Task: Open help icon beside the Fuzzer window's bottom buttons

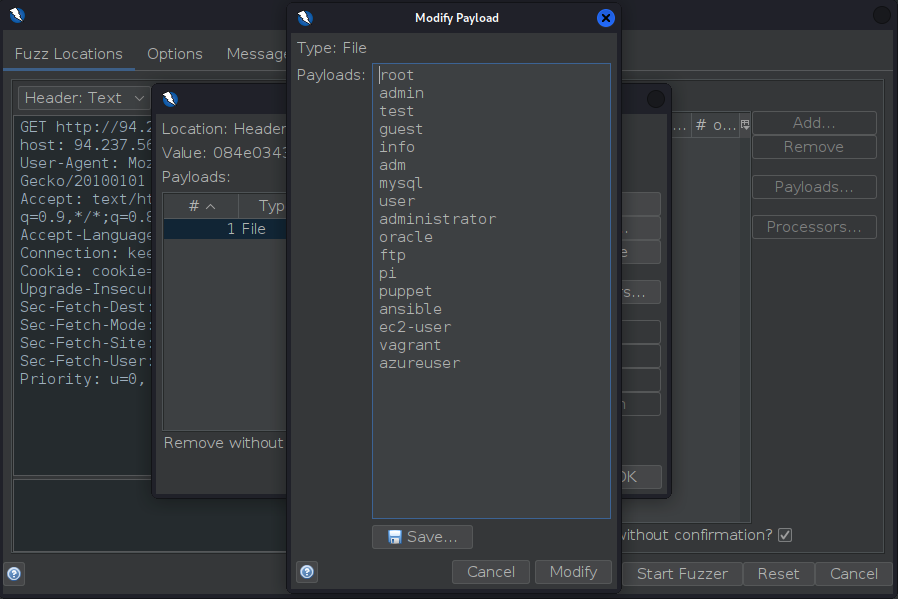Action: [x=14, y=574]
